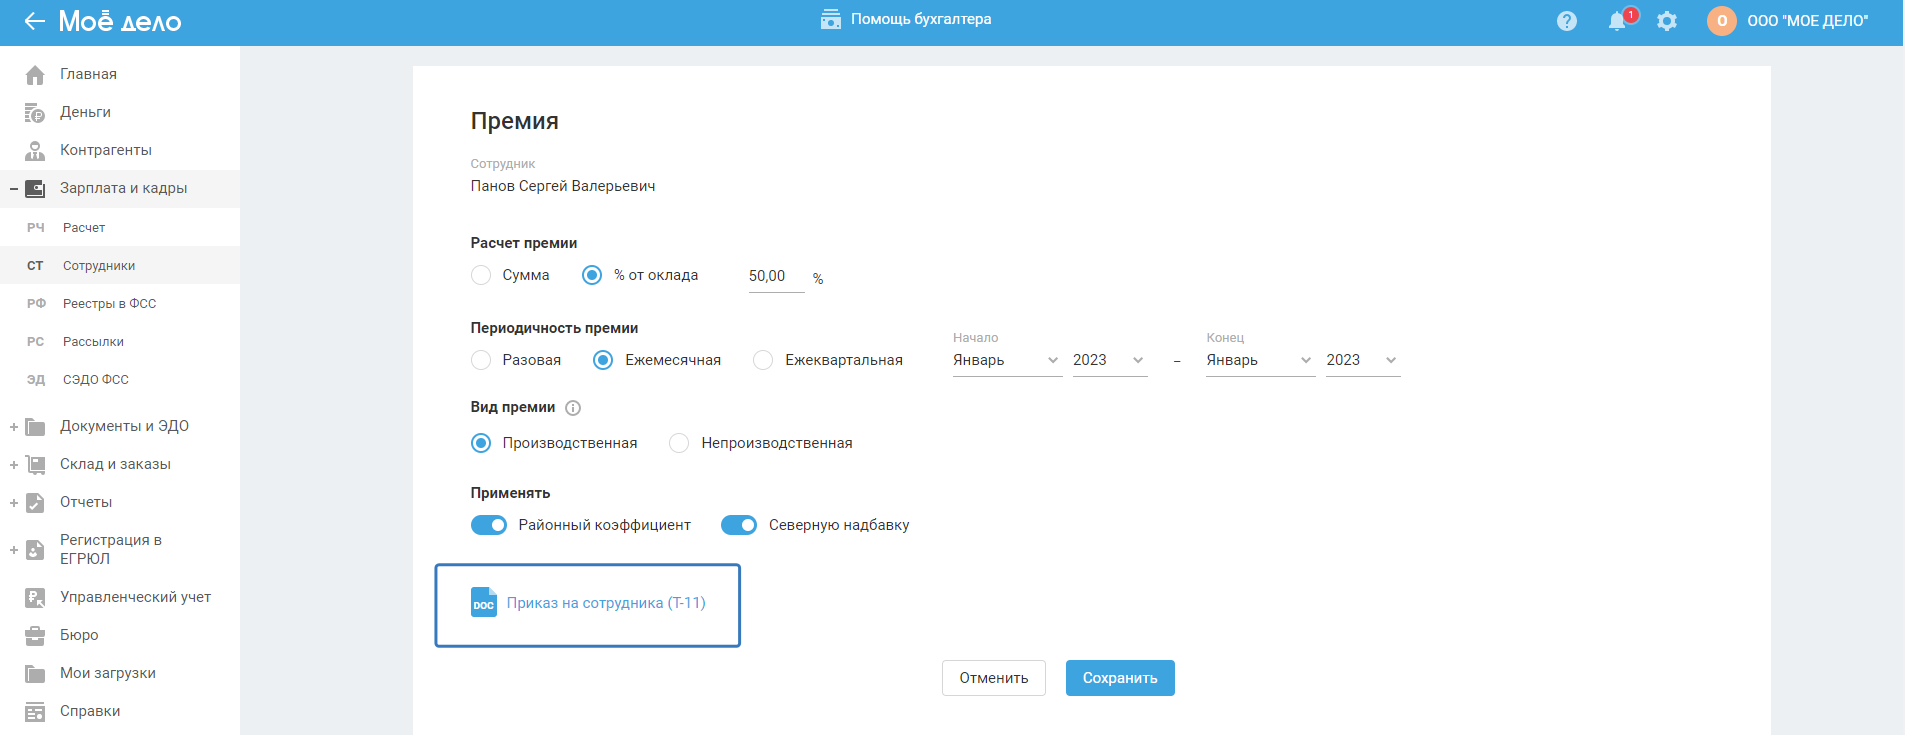Click the home icon for Главная
Image resolution: width=1905 pixels, height=735 pixels.
pyautogui.click(x=35, y=75)
